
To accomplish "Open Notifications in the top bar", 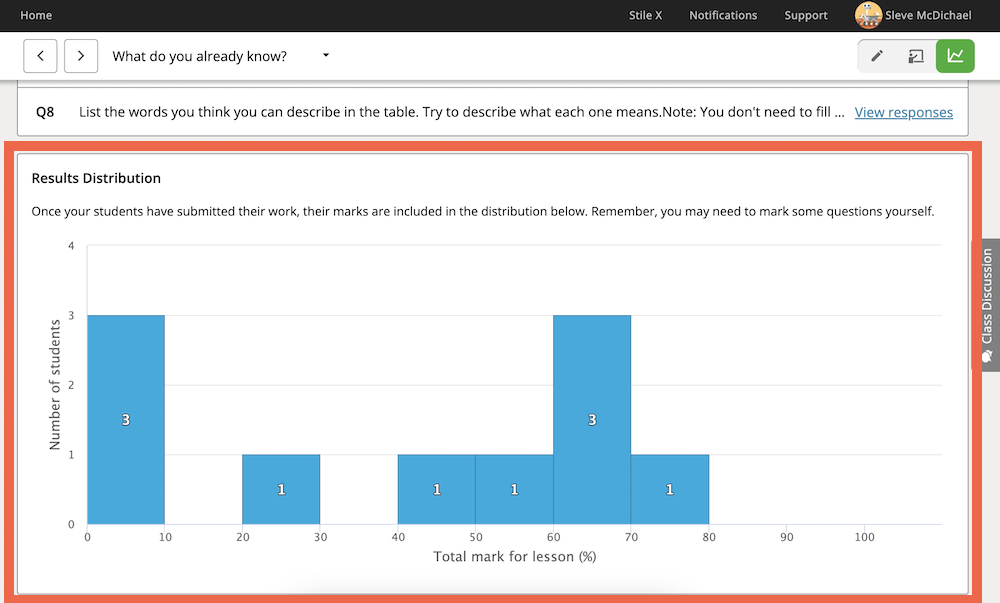I will 723,15.
